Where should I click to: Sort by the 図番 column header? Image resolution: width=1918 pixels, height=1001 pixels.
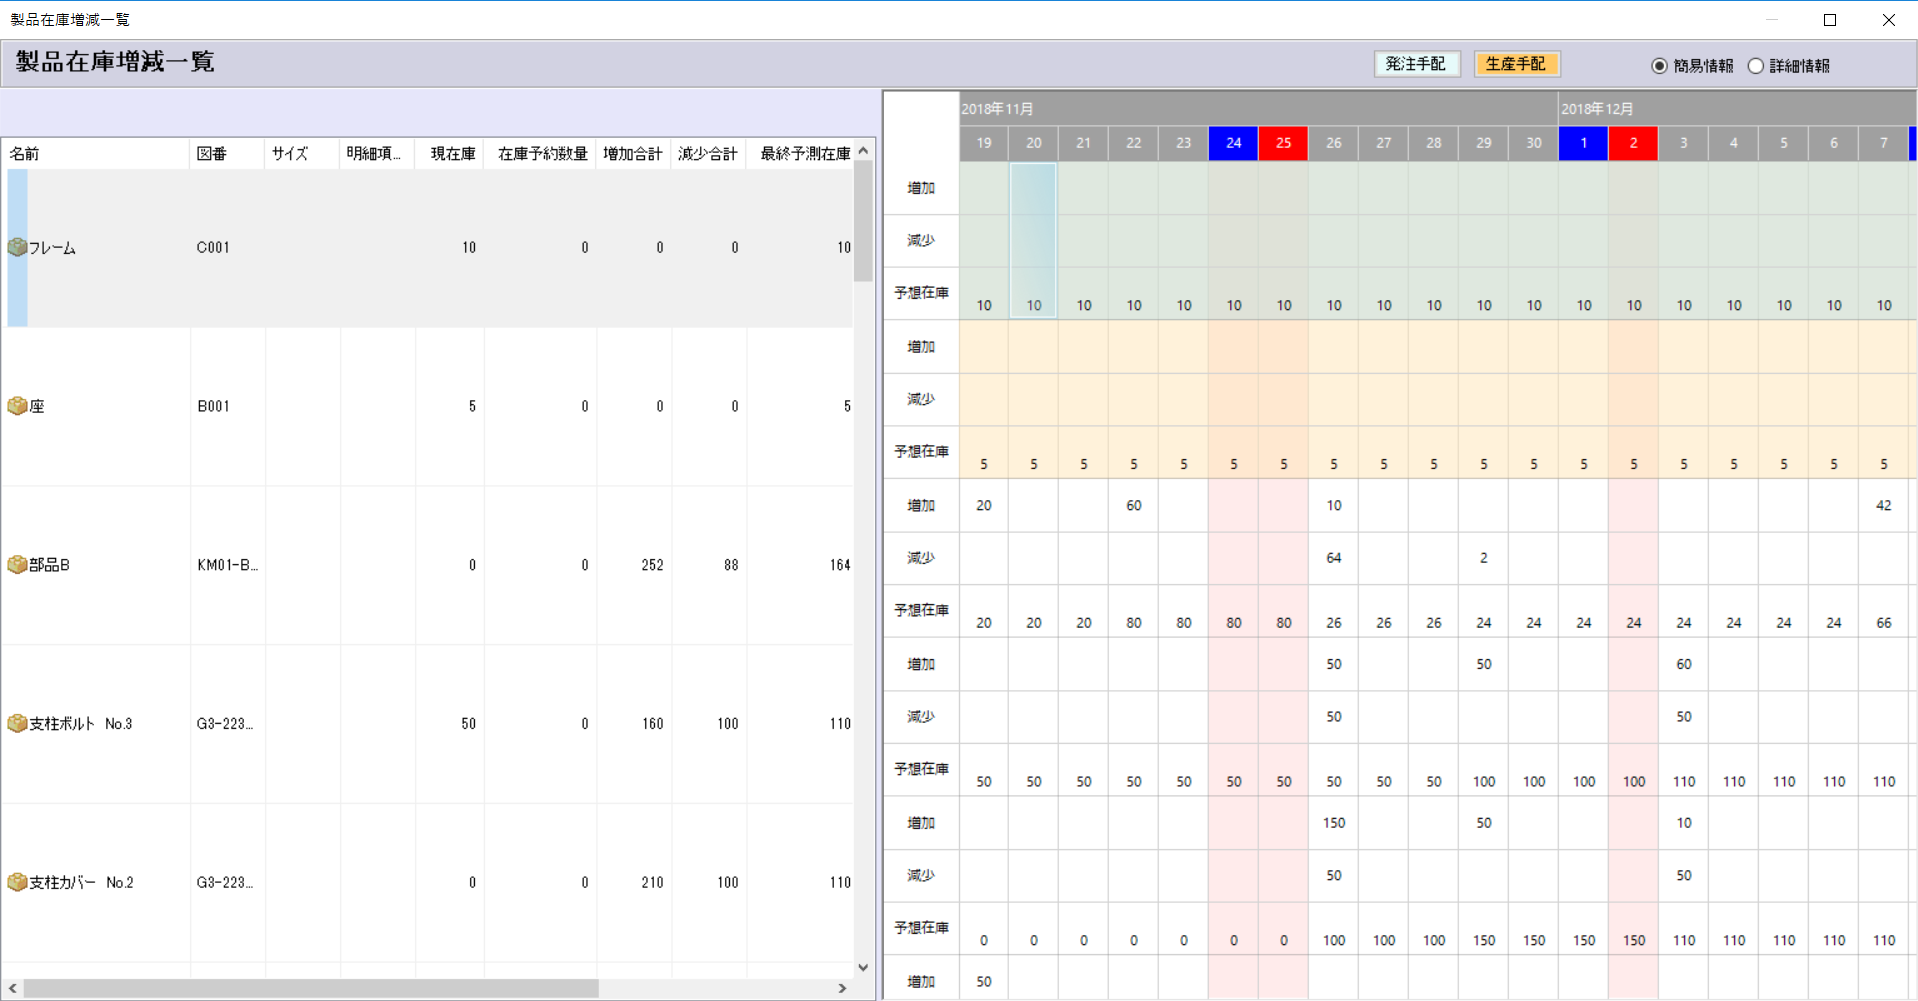[x=227, y=153]
